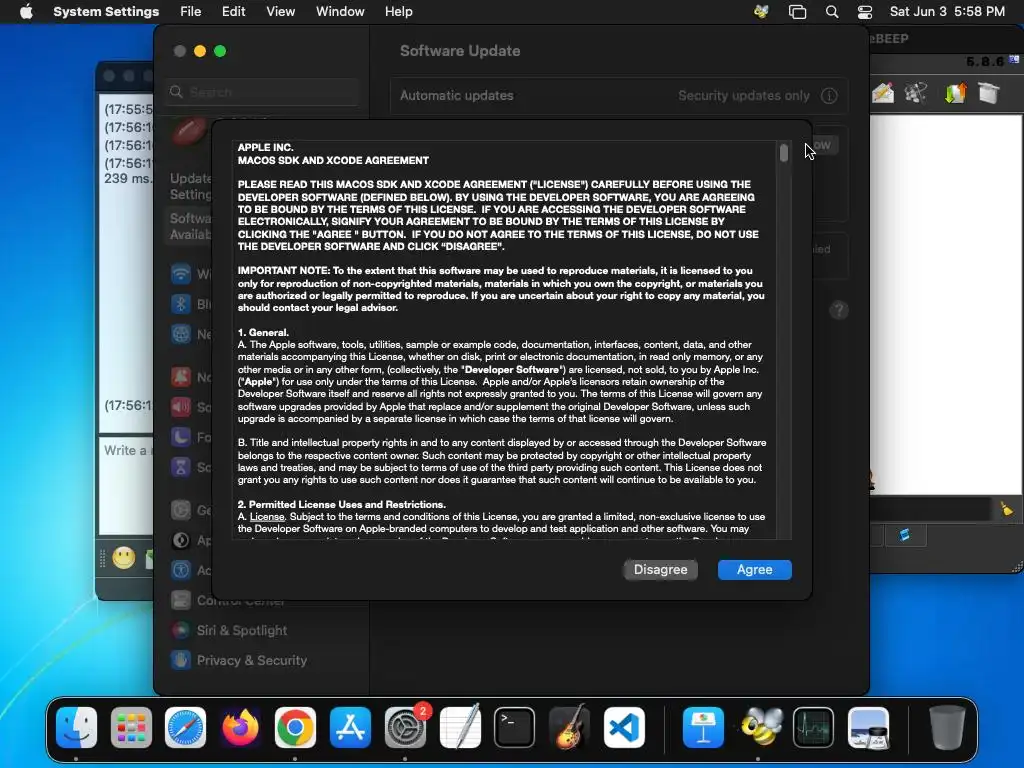The width and height of the screenshot is (1024, 768).
Task: Open GarageBand from the Dock
Action: [569, 727]
